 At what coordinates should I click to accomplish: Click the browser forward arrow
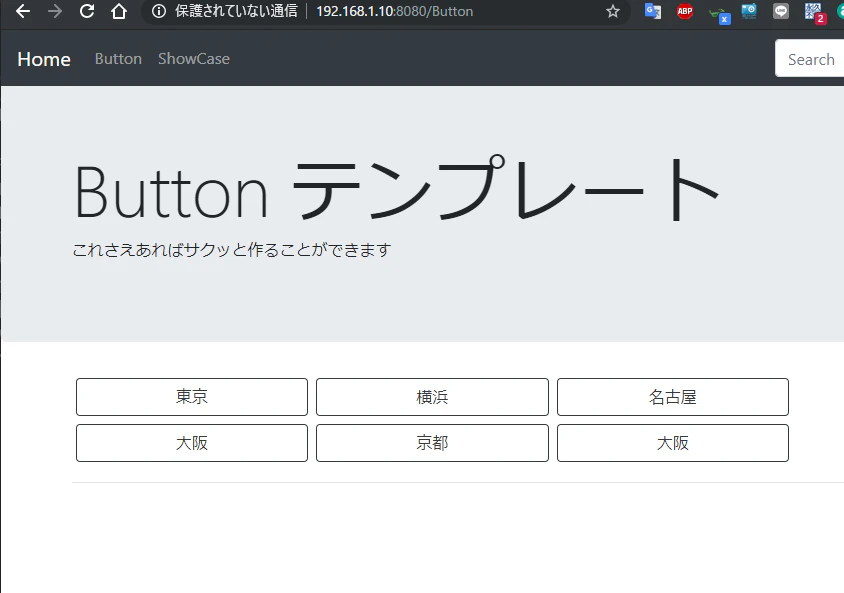click(55, 11)
